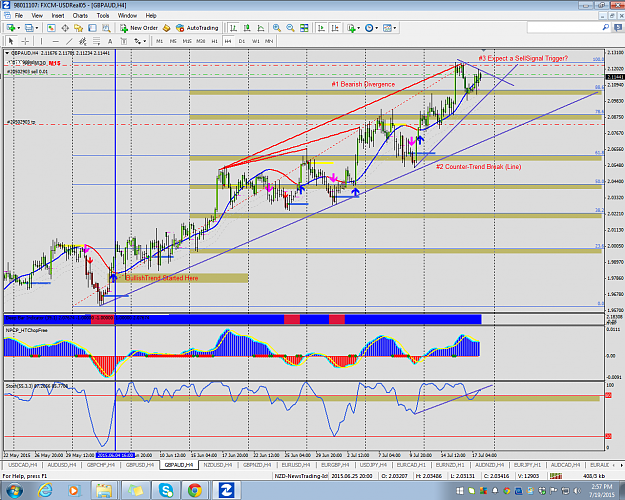The height and width of the screenshot is (500, 625).
Task: Switch timeframe to H1
Action: click(214, 41)
